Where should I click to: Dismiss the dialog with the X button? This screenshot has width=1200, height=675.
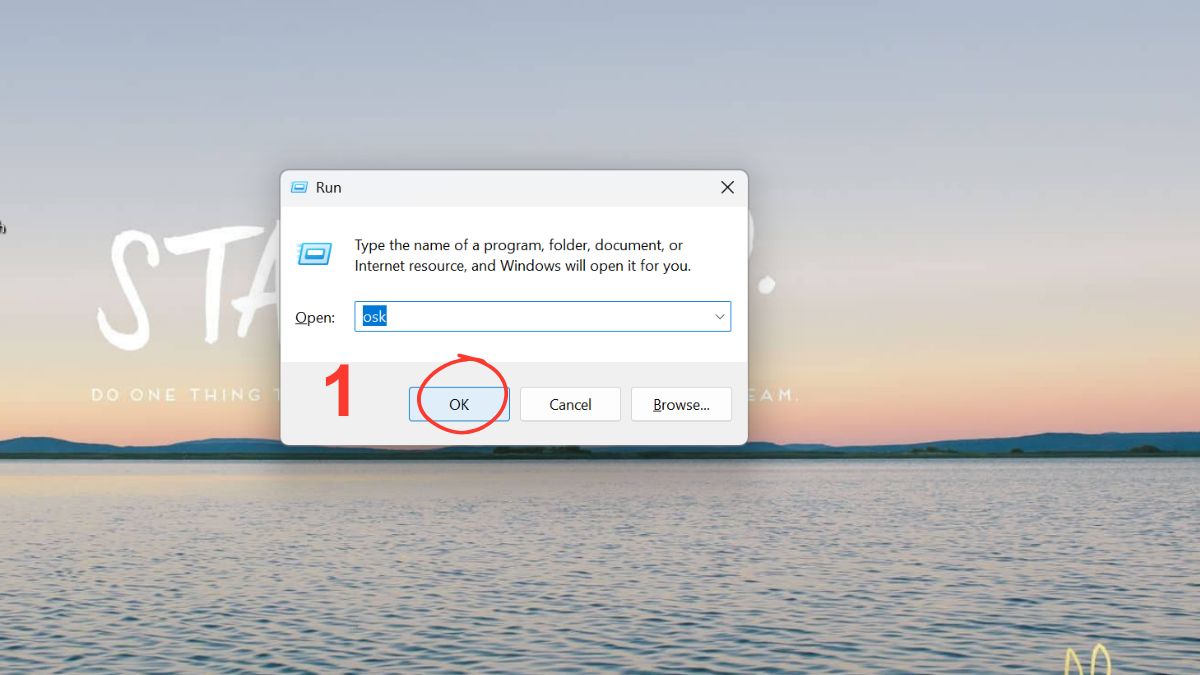click(727, 187)
